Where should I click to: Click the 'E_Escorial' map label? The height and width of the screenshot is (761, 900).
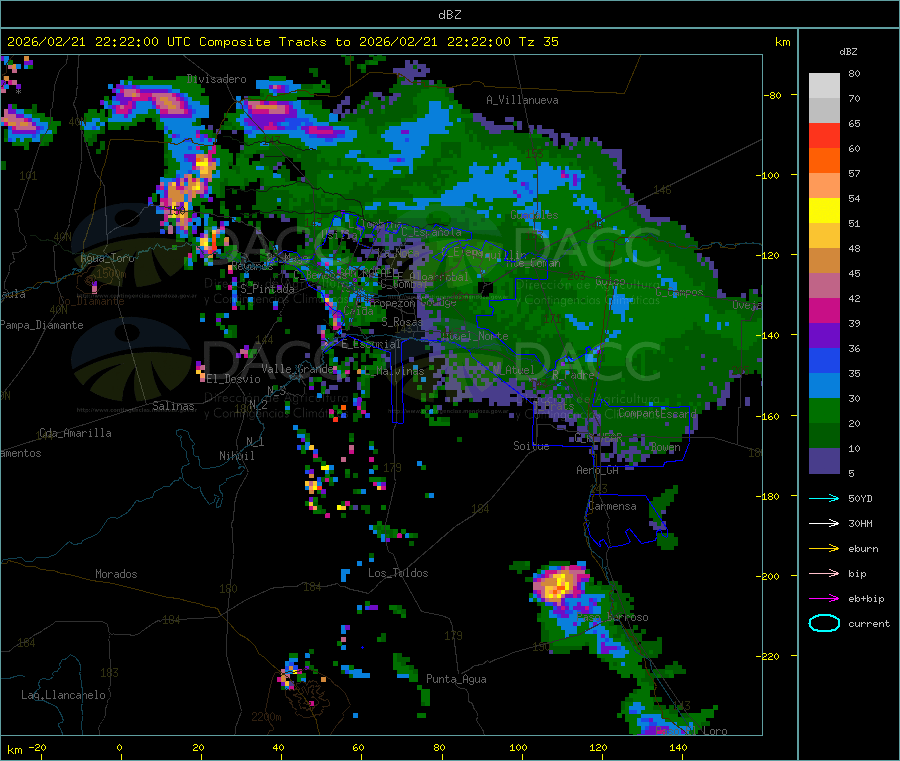point(371,344)
